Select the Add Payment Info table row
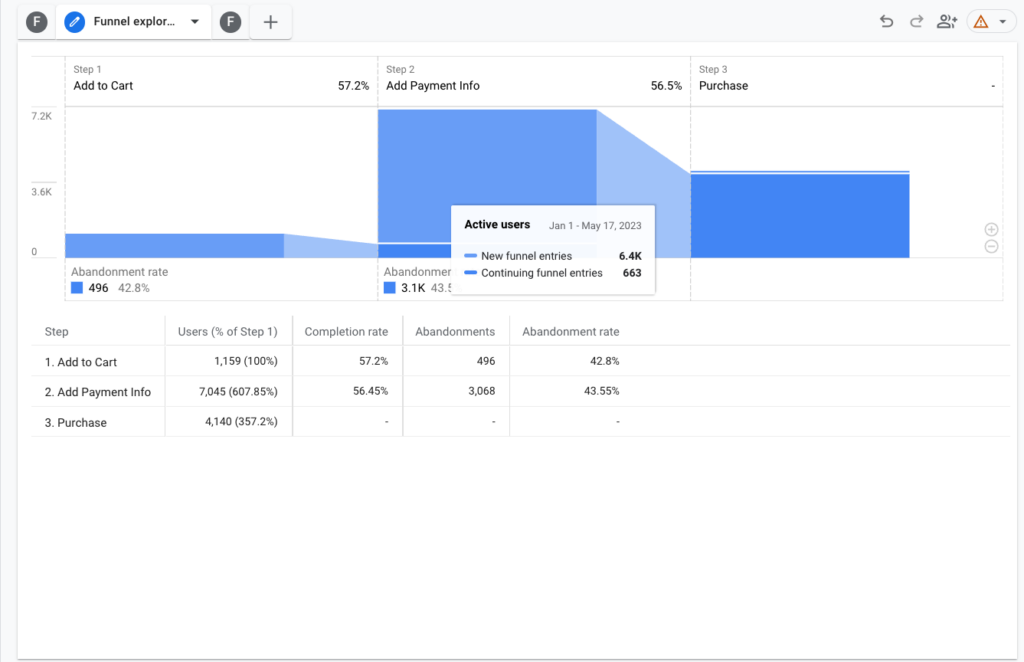Viewport: 1024px width, 662px height. click(98, 392)
